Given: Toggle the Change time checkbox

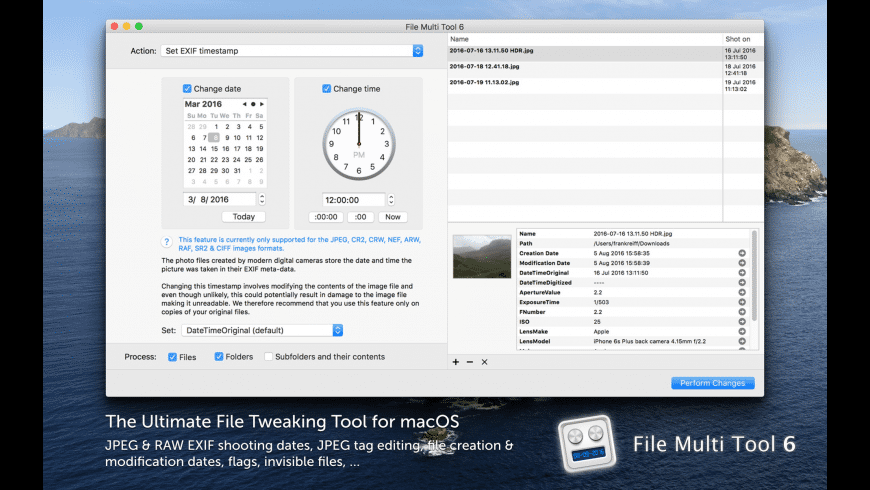Looking at the screenshot, I should [x=326, y=89].
